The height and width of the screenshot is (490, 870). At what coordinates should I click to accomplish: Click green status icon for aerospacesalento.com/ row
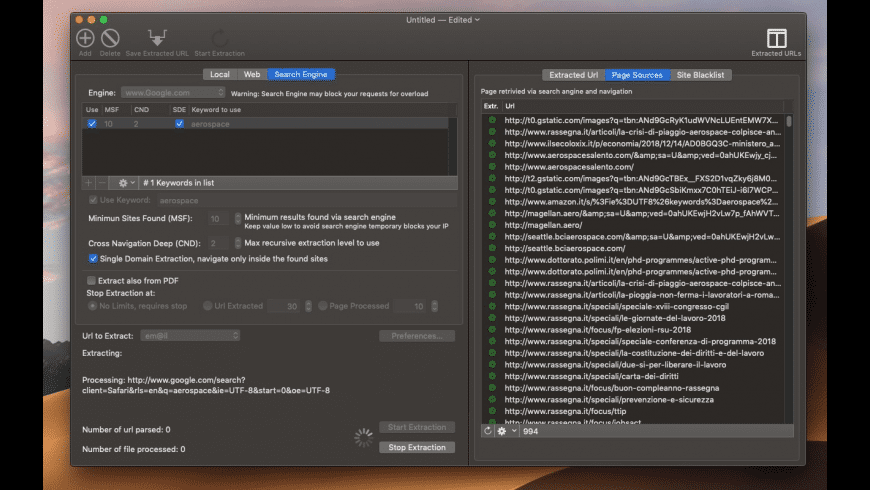[492, 166]
